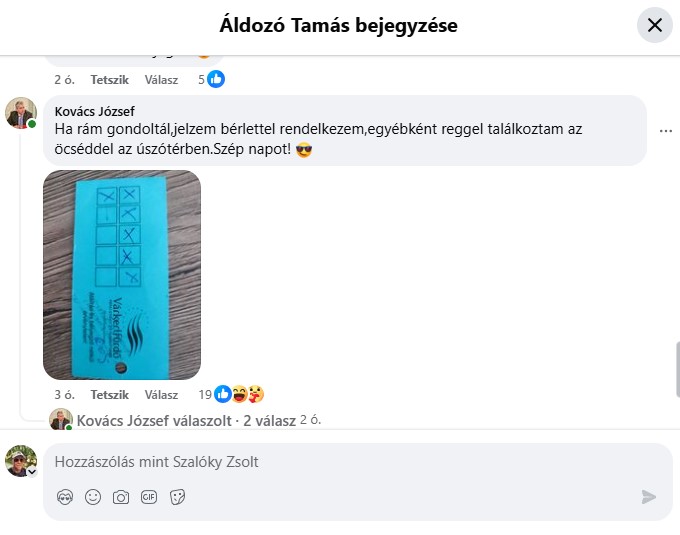Open Kovács József comment options menu
The width and height of the screenshot is (680, 535).
click(666, 131)
